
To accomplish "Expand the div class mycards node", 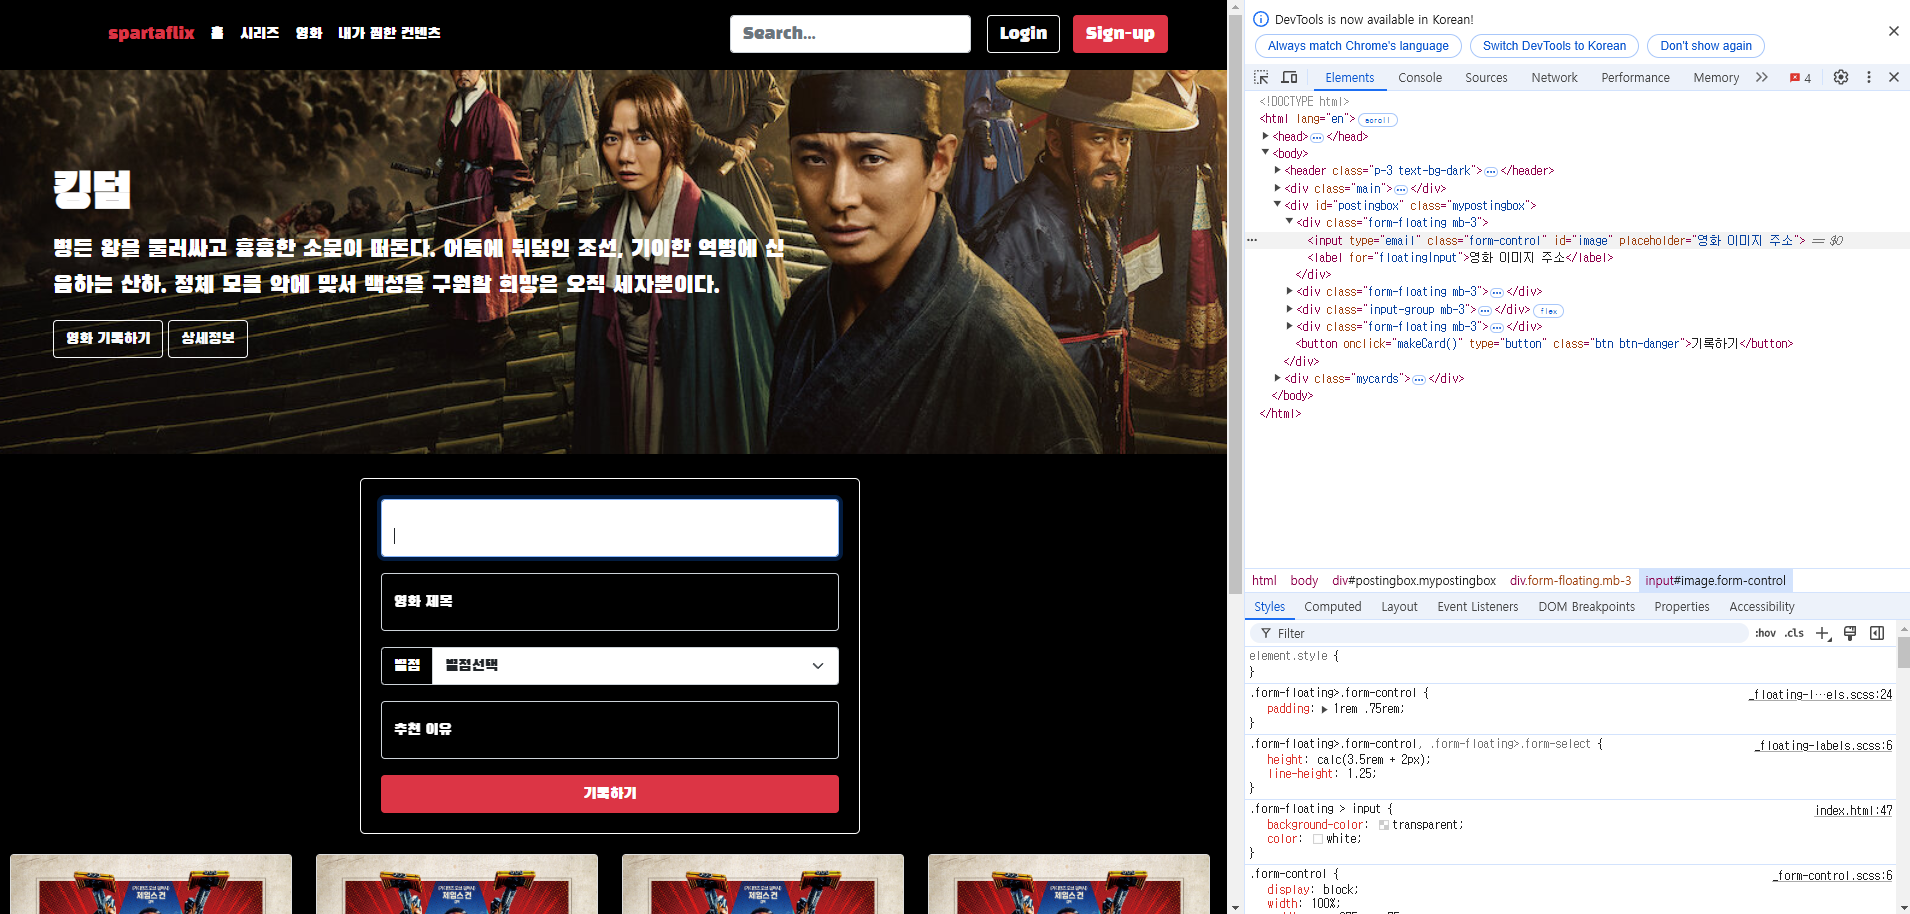I will [1278, 378].
